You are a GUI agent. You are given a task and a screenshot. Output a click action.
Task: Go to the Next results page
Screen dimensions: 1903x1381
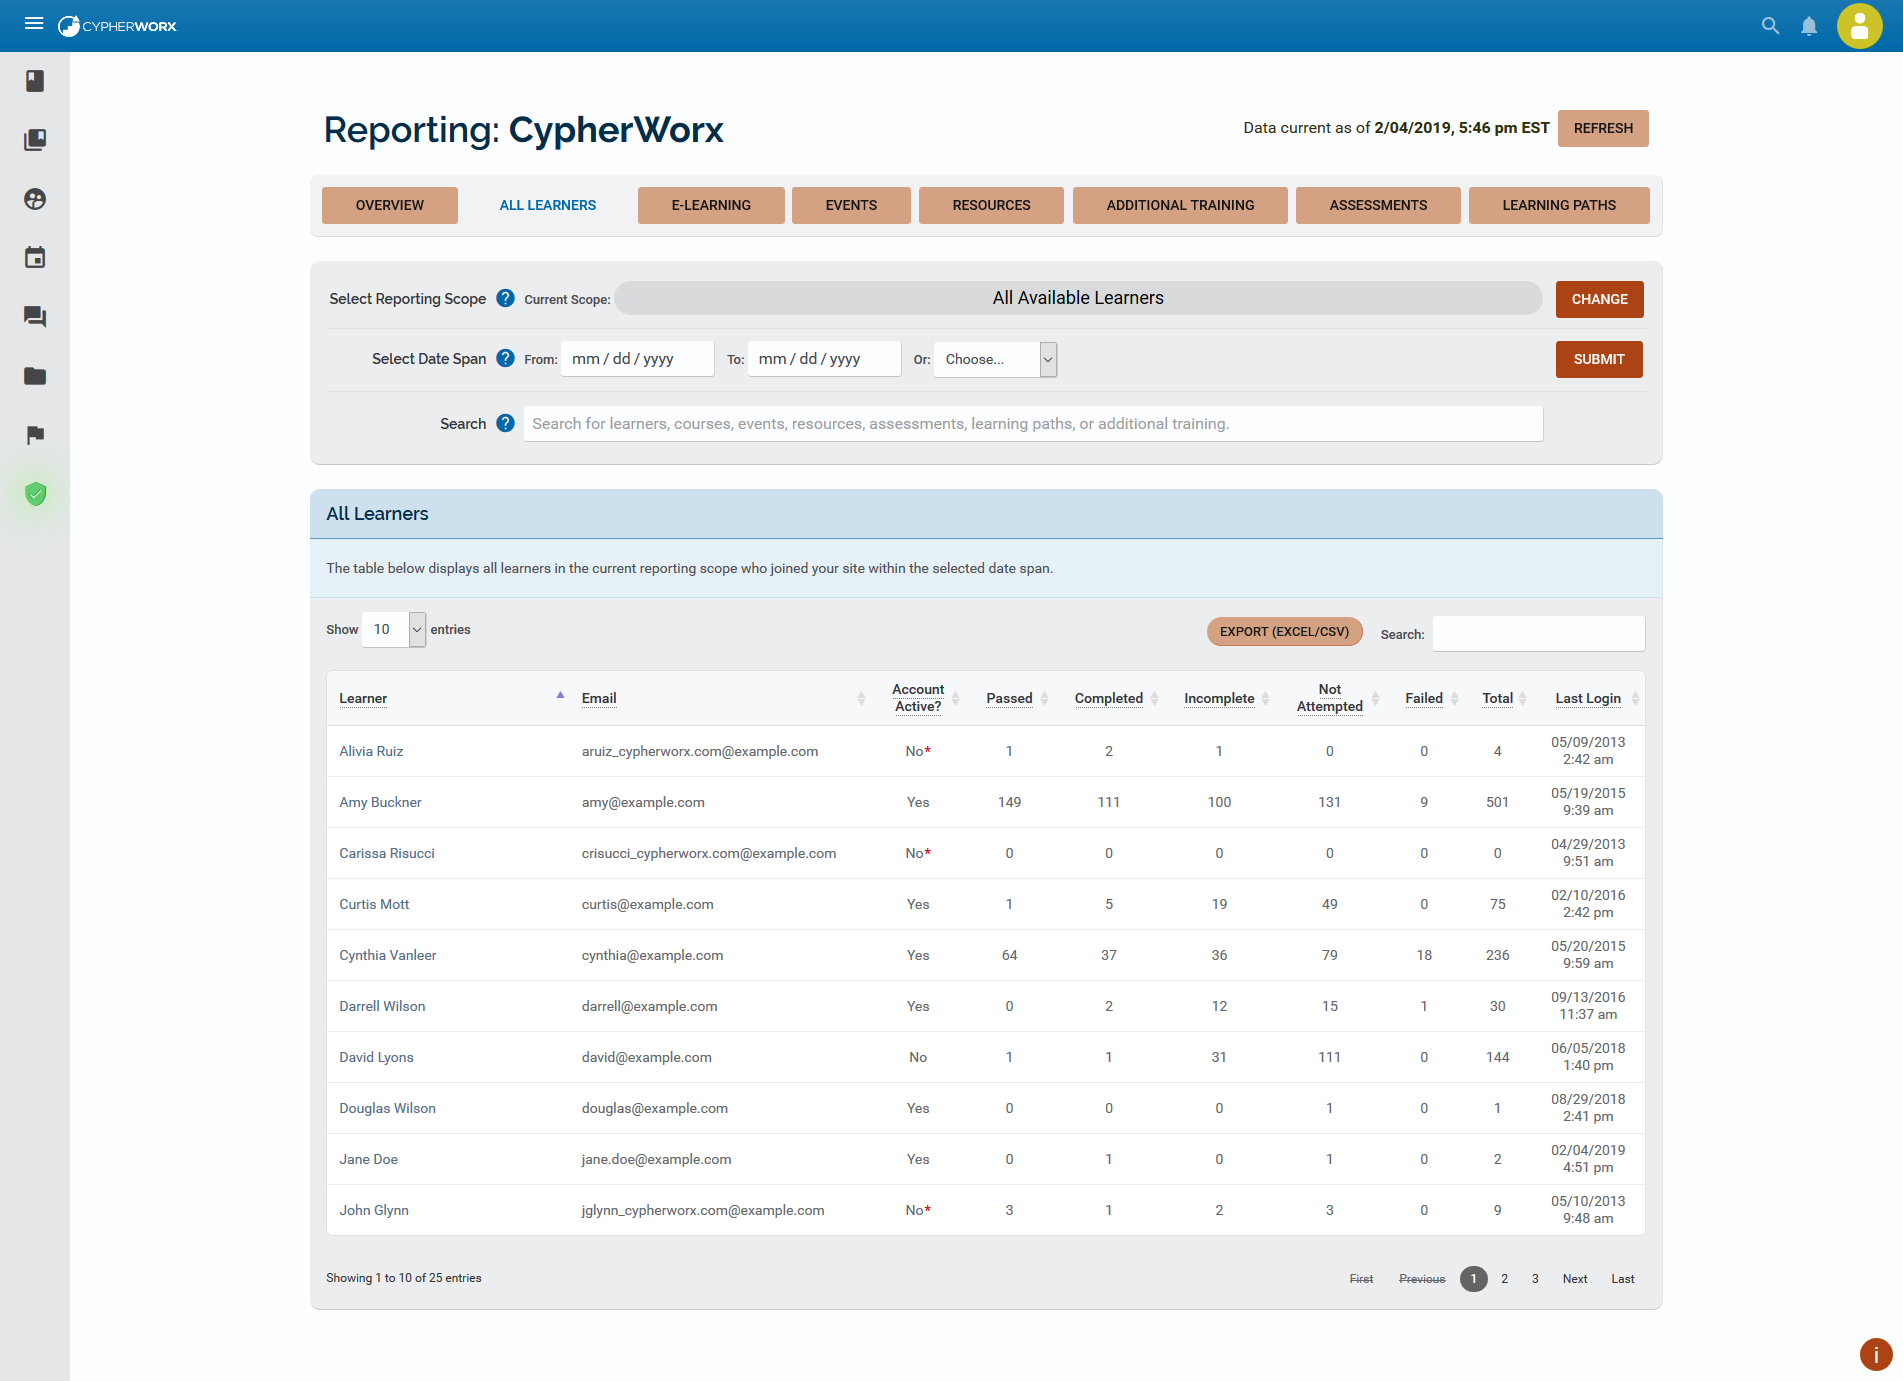[1575, 1278]
